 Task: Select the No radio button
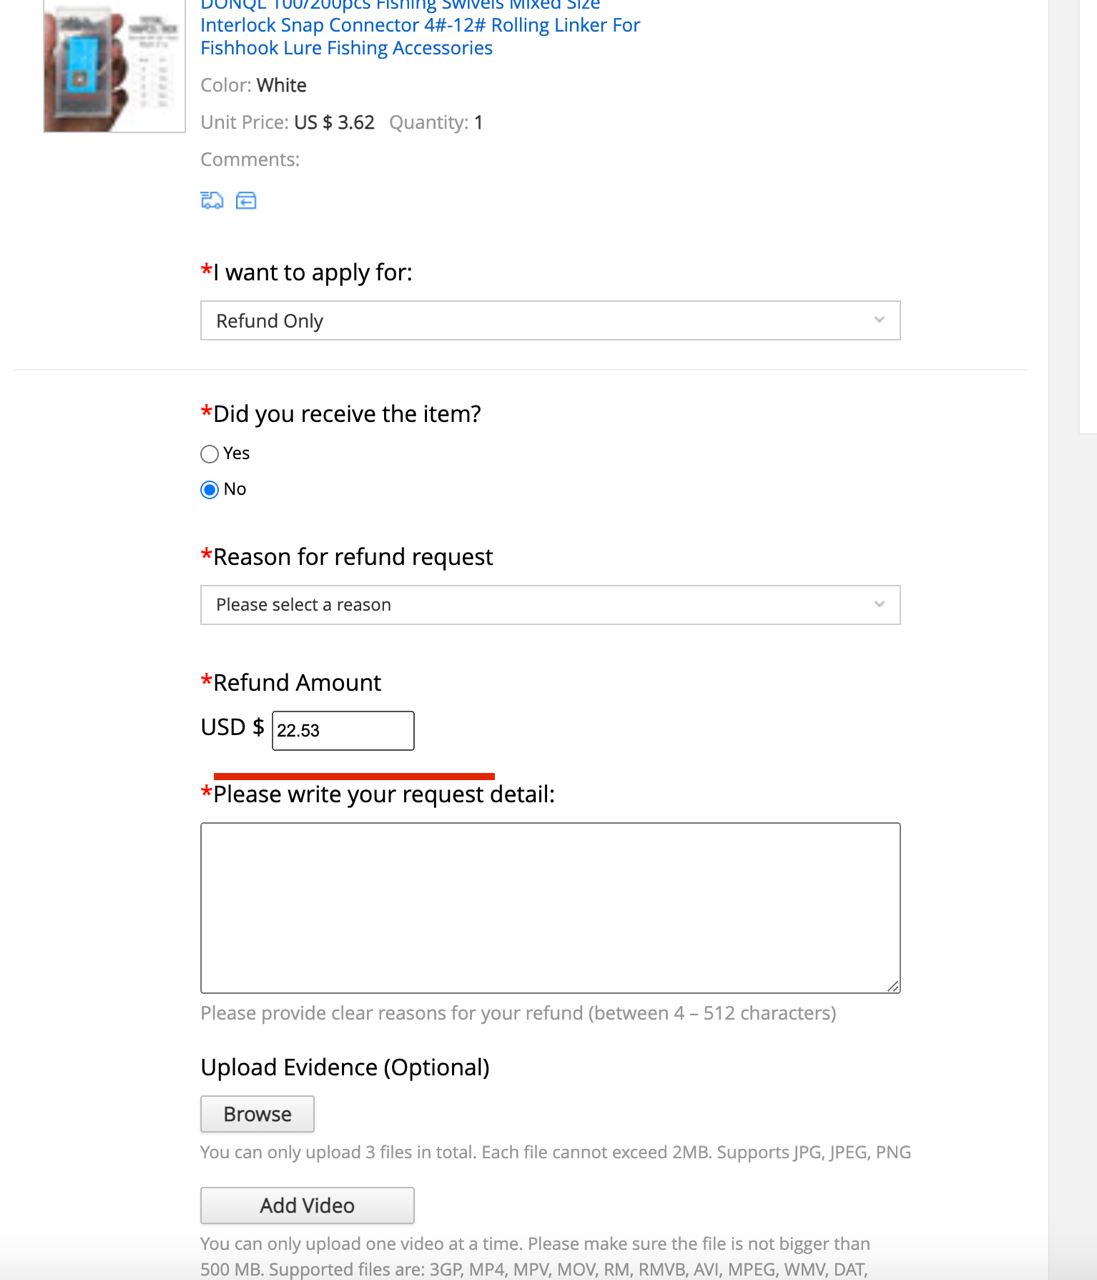pyautogui.click(x=210, y=490)
